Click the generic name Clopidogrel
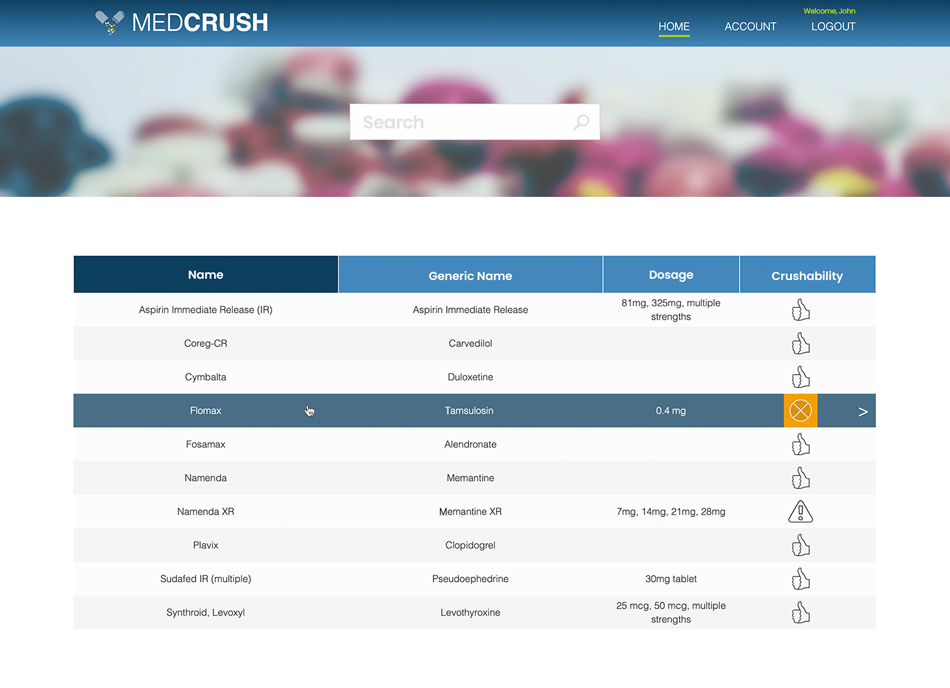Viewport: 950px width, 688px height. [470, 545]
